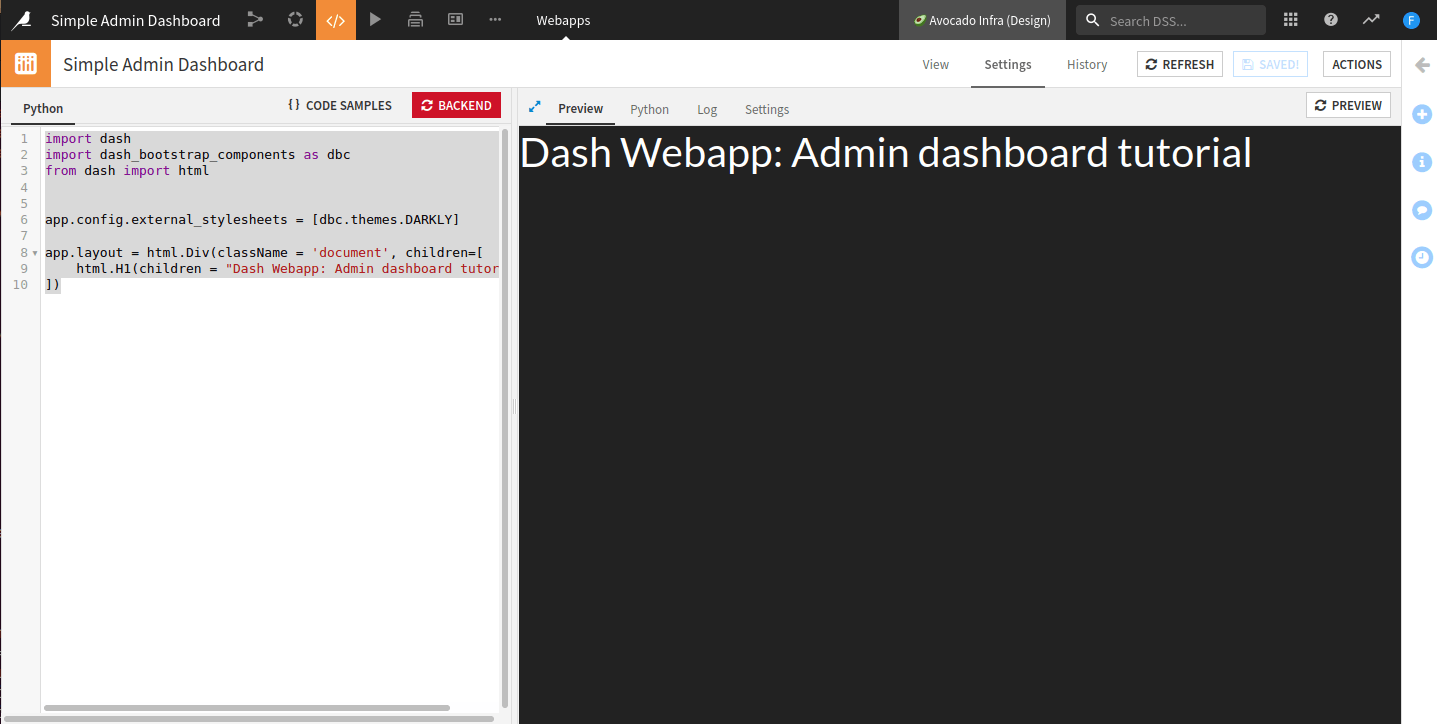Viewport: 1437px width, 724px height.
Task: Click the Dataiku bird logo
Action: point(21,20)
